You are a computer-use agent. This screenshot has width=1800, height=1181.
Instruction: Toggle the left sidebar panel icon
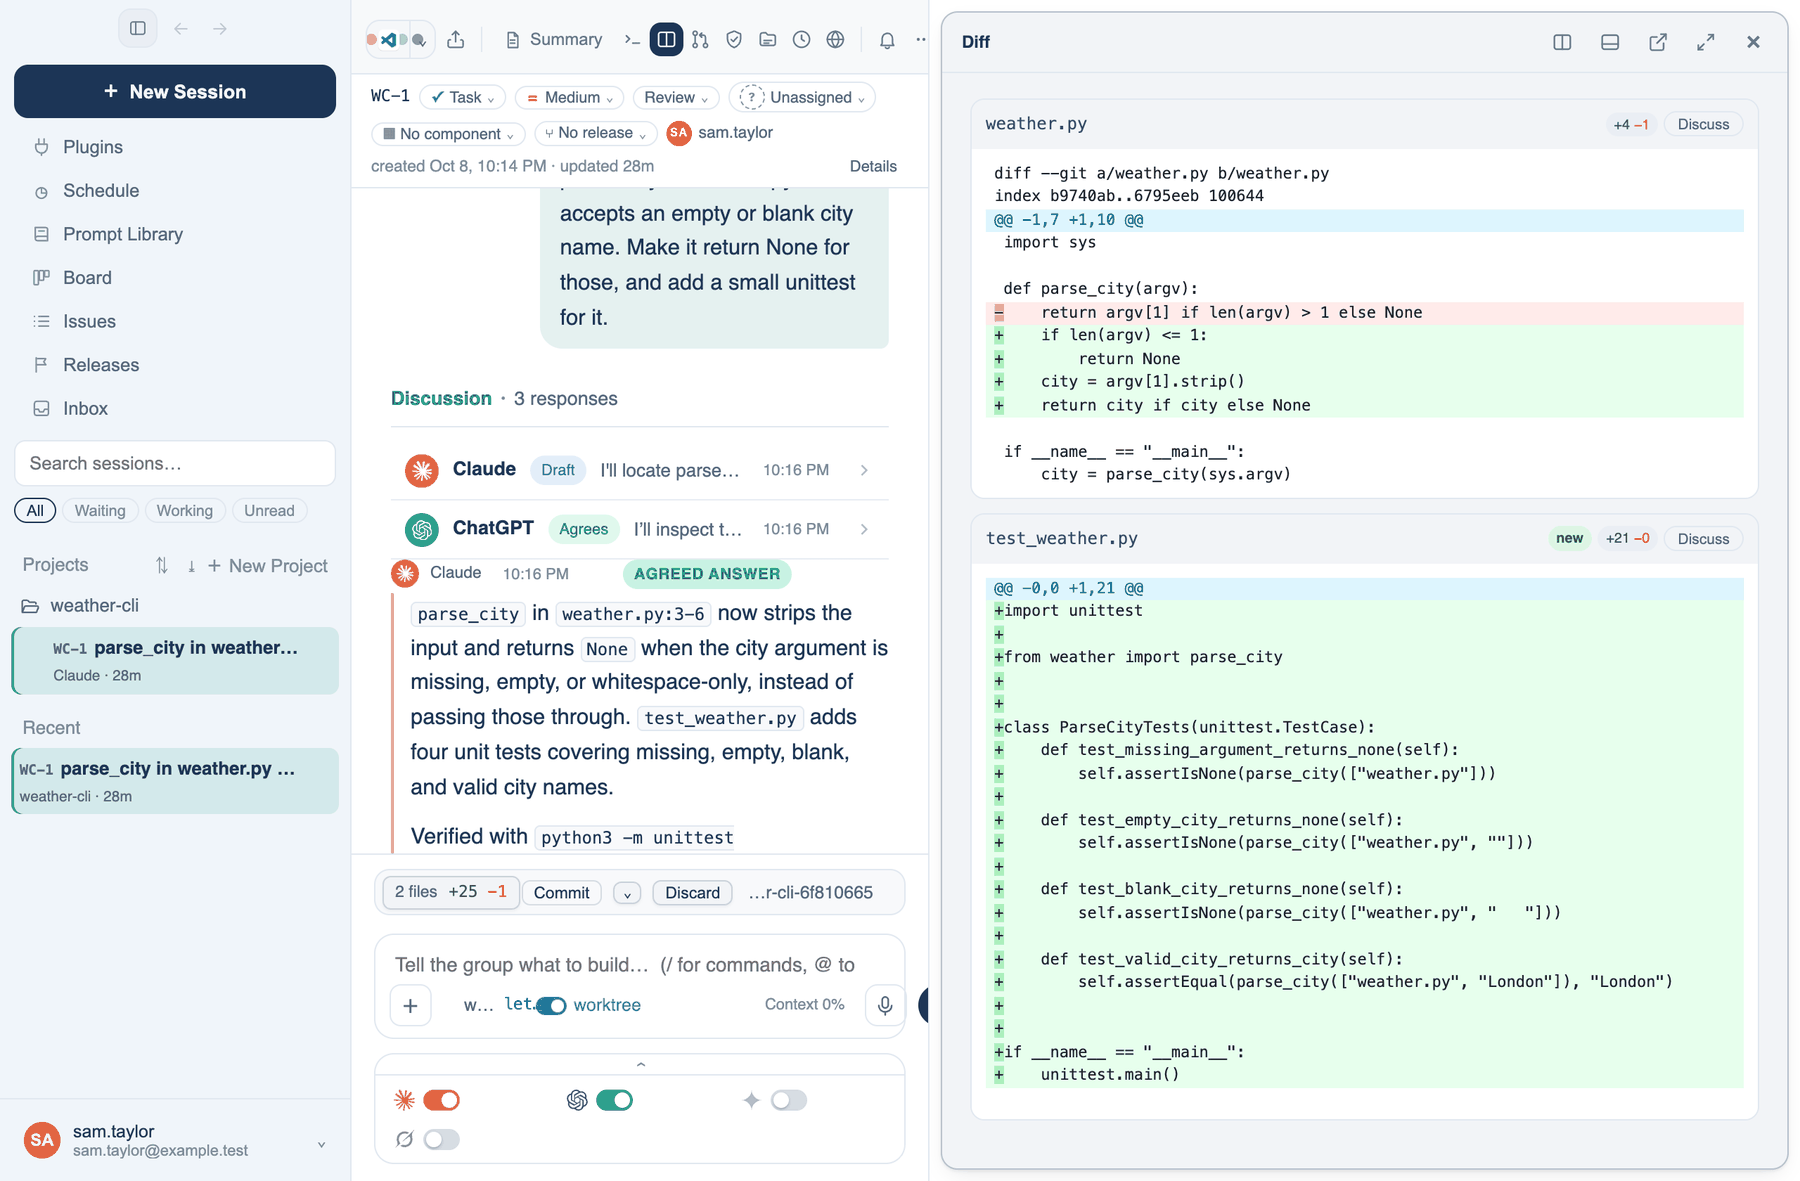138,28
